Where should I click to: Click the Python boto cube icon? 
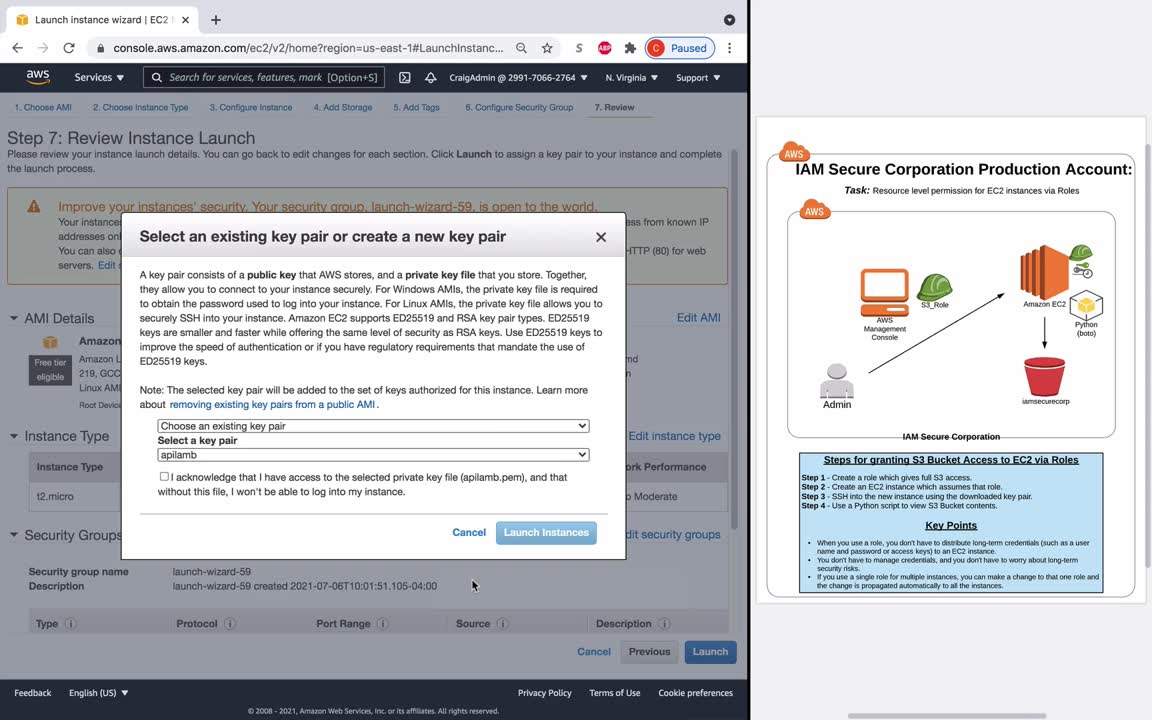click(x=1086, y=305)
